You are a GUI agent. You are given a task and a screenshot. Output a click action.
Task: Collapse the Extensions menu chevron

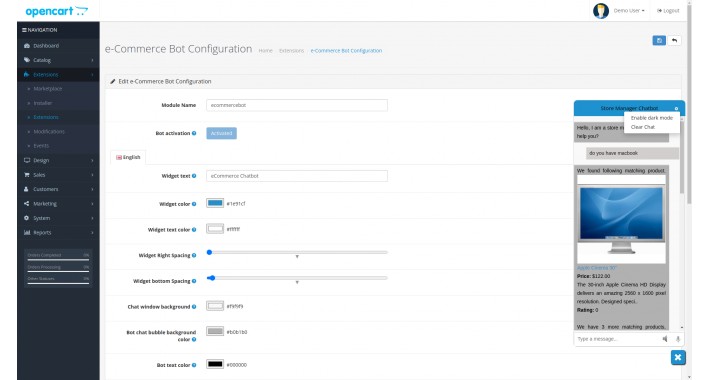pyautogui.click(x=92, y=74)
